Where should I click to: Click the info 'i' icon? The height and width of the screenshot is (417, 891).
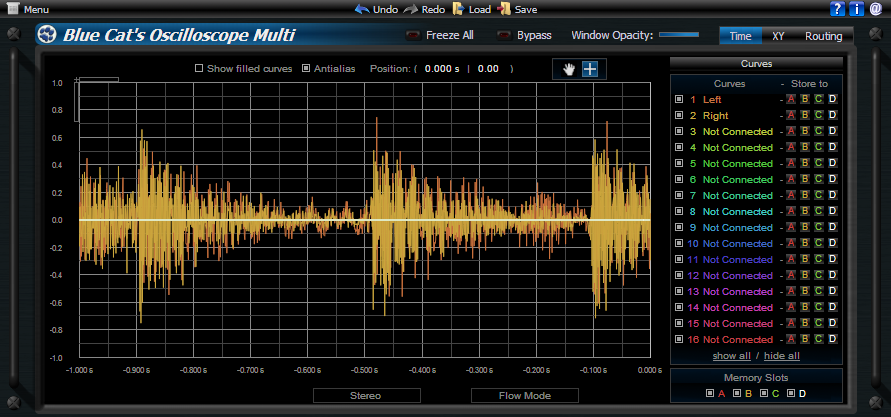(x=856, y=9)
